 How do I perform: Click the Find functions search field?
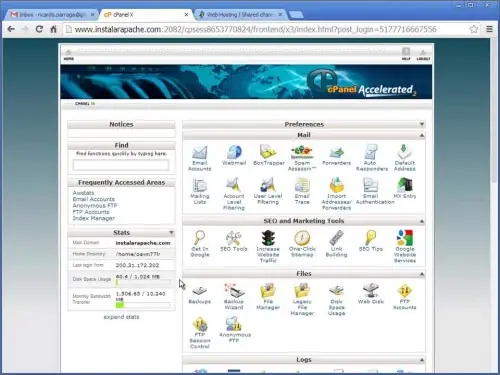pyautogui.click(x=121, y=165)
